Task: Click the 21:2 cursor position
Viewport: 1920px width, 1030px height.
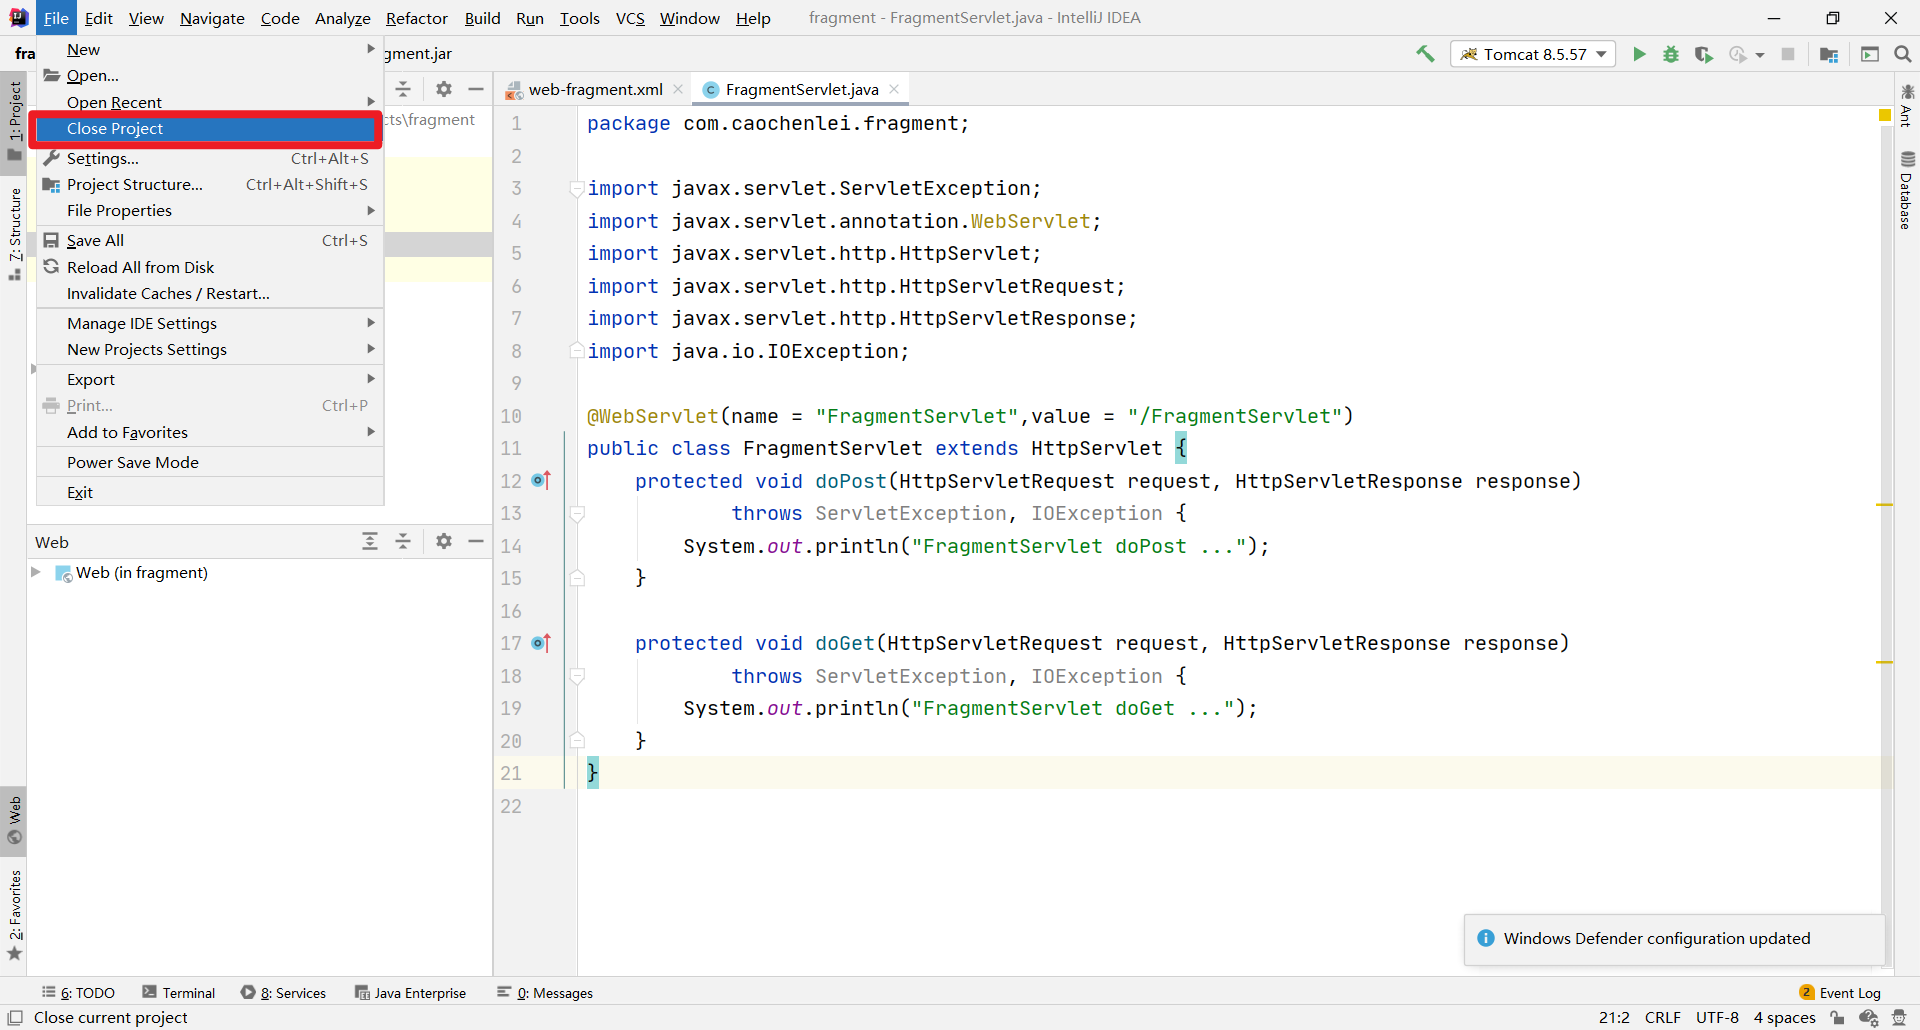Action: coord(1614,1018)
